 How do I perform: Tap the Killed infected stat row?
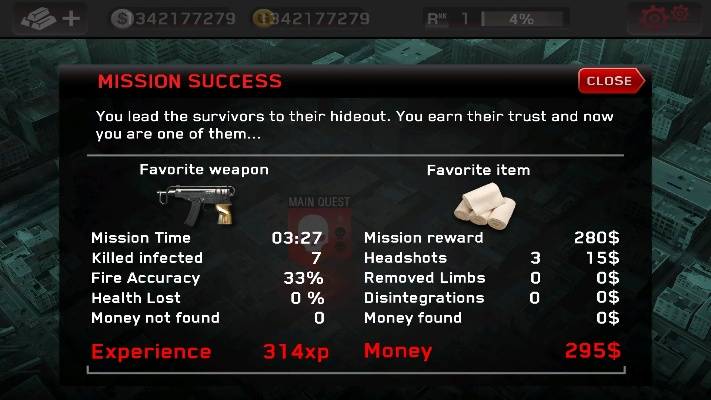[x=208, y=258]
